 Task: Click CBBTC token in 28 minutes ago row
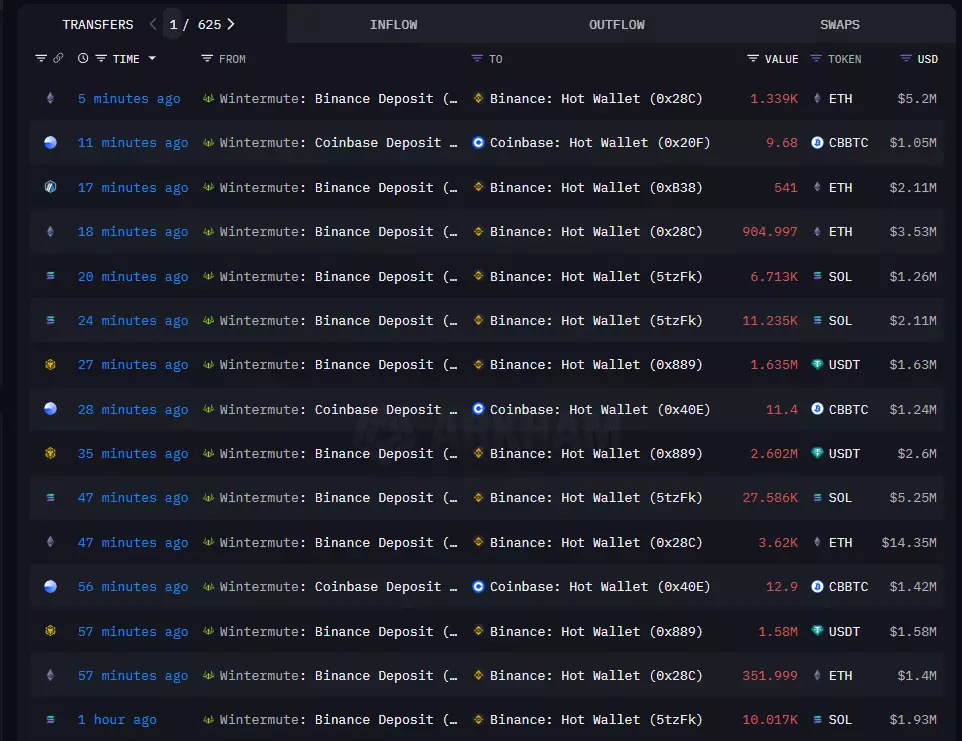(x=848, y=409)
